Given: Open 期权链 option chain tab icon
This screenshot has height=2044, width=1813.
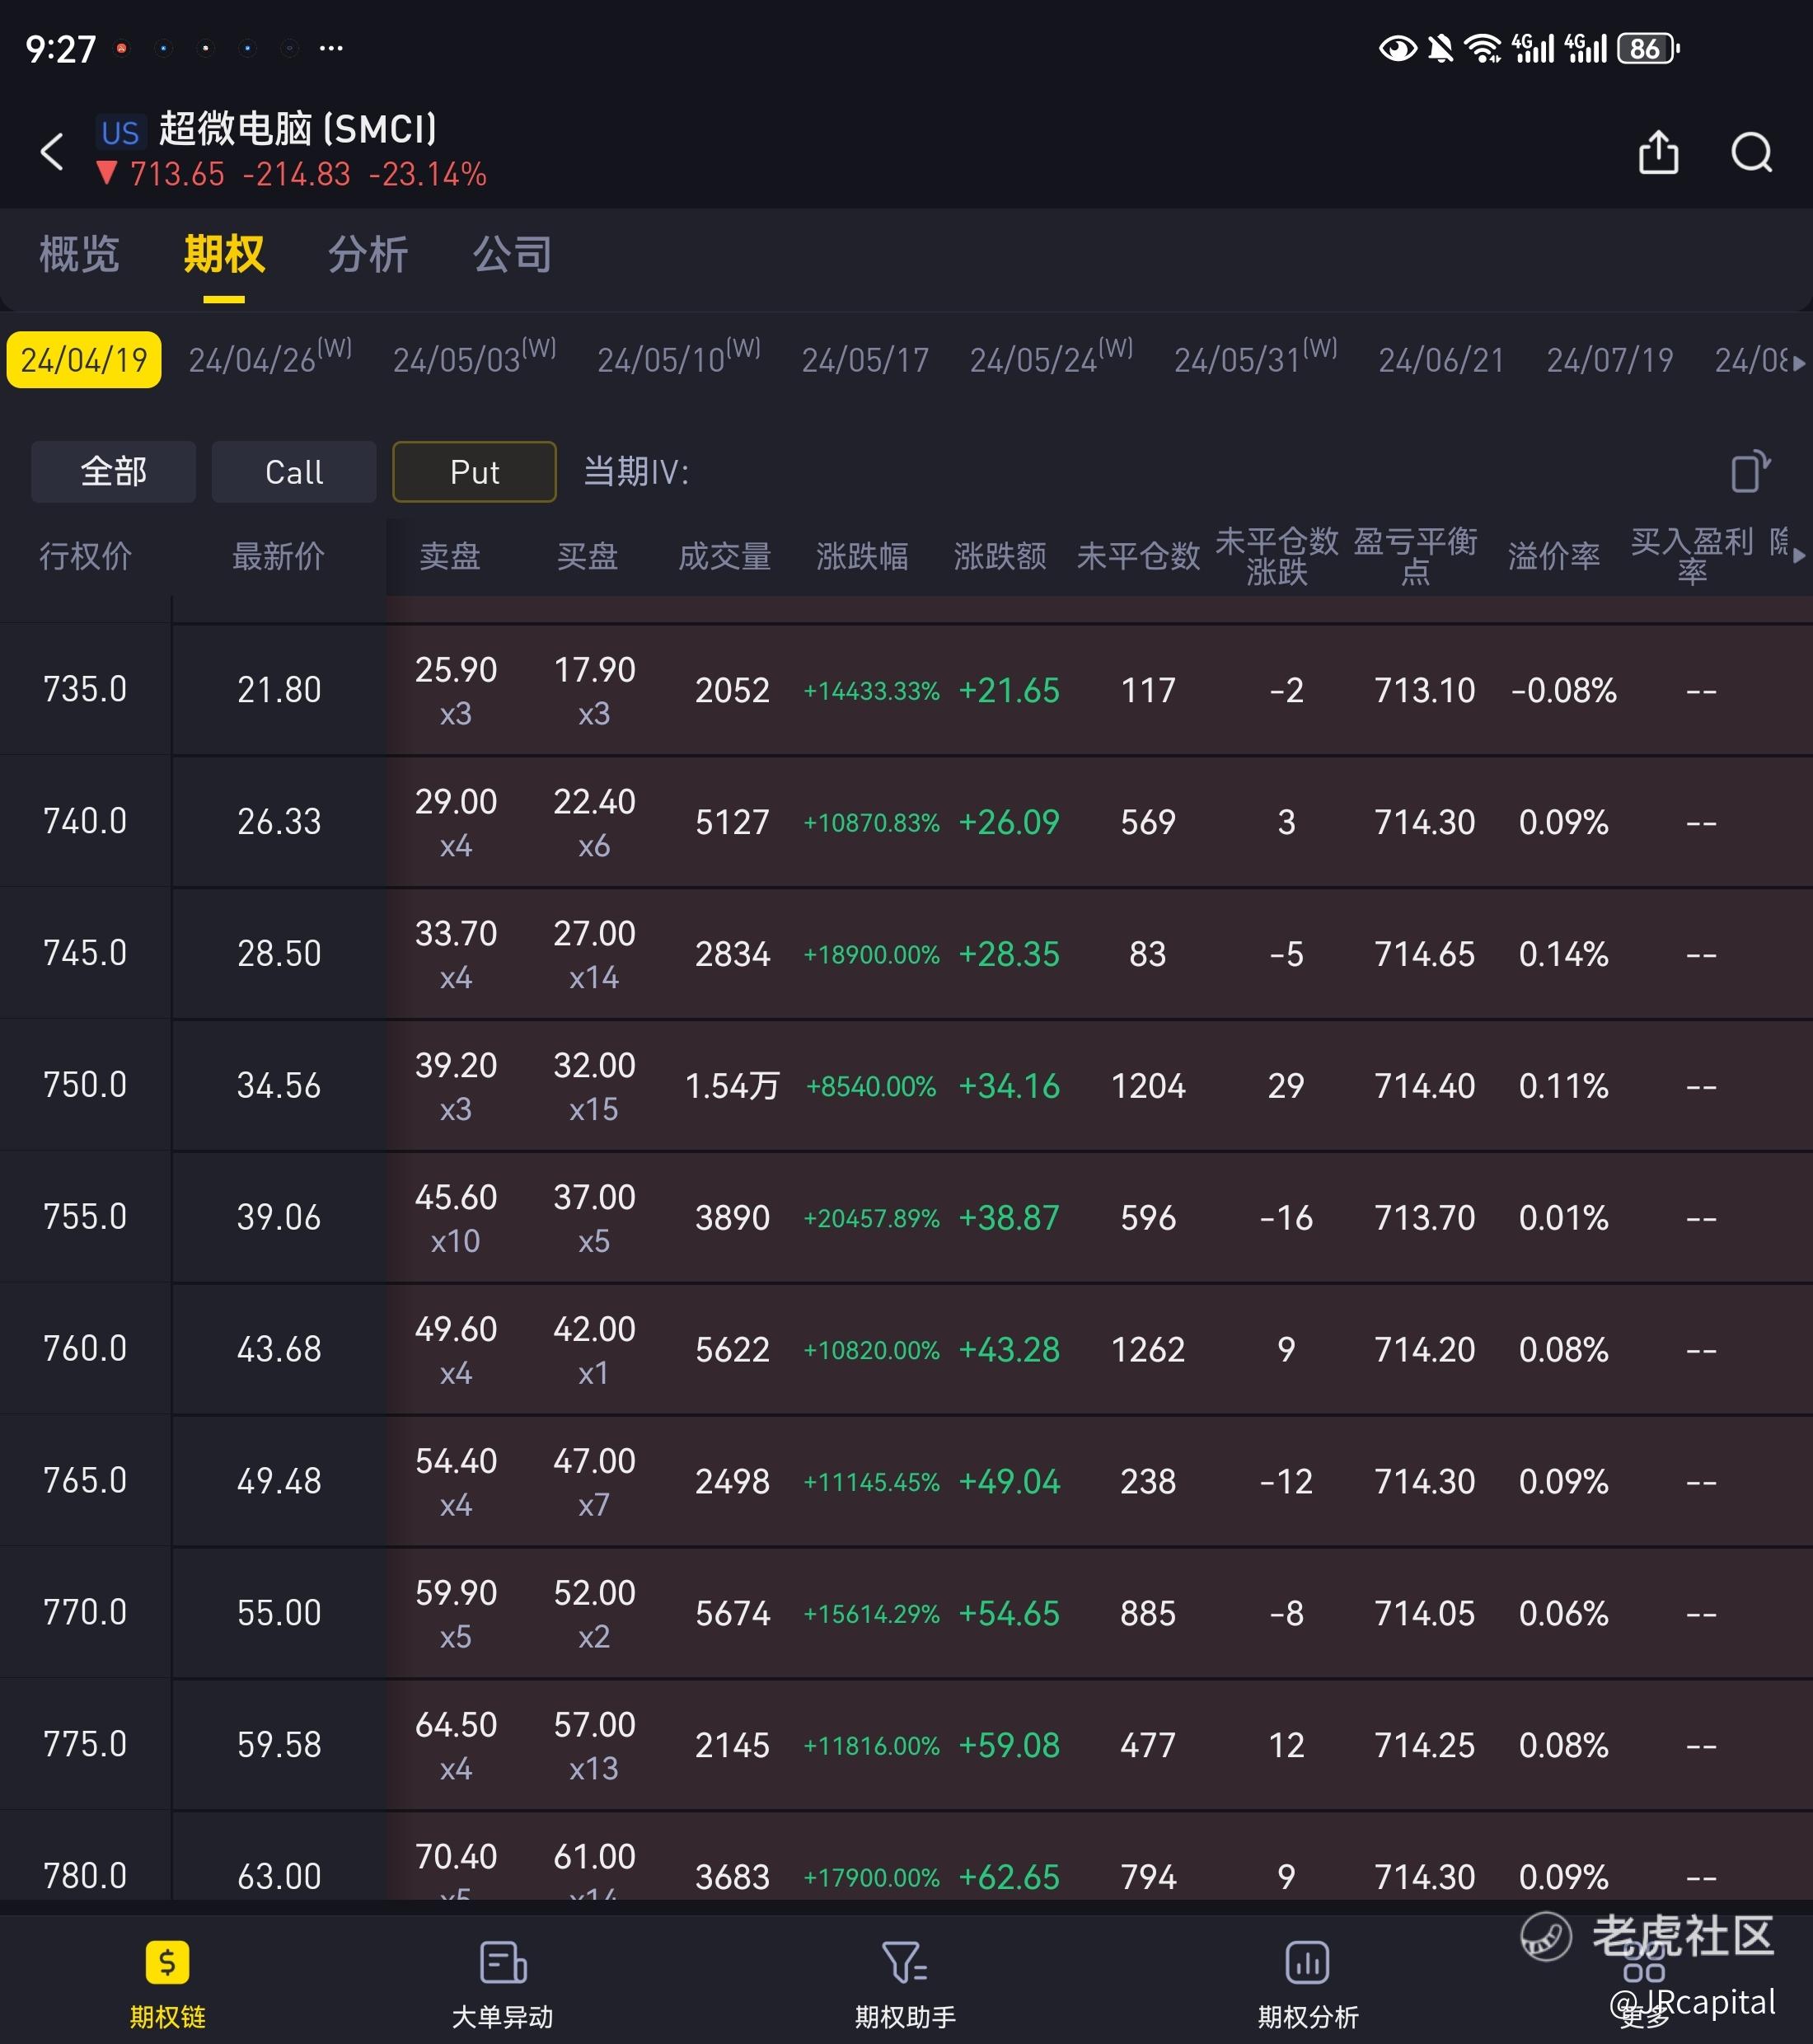Looking at the screenshot, I should point(167,1962).
